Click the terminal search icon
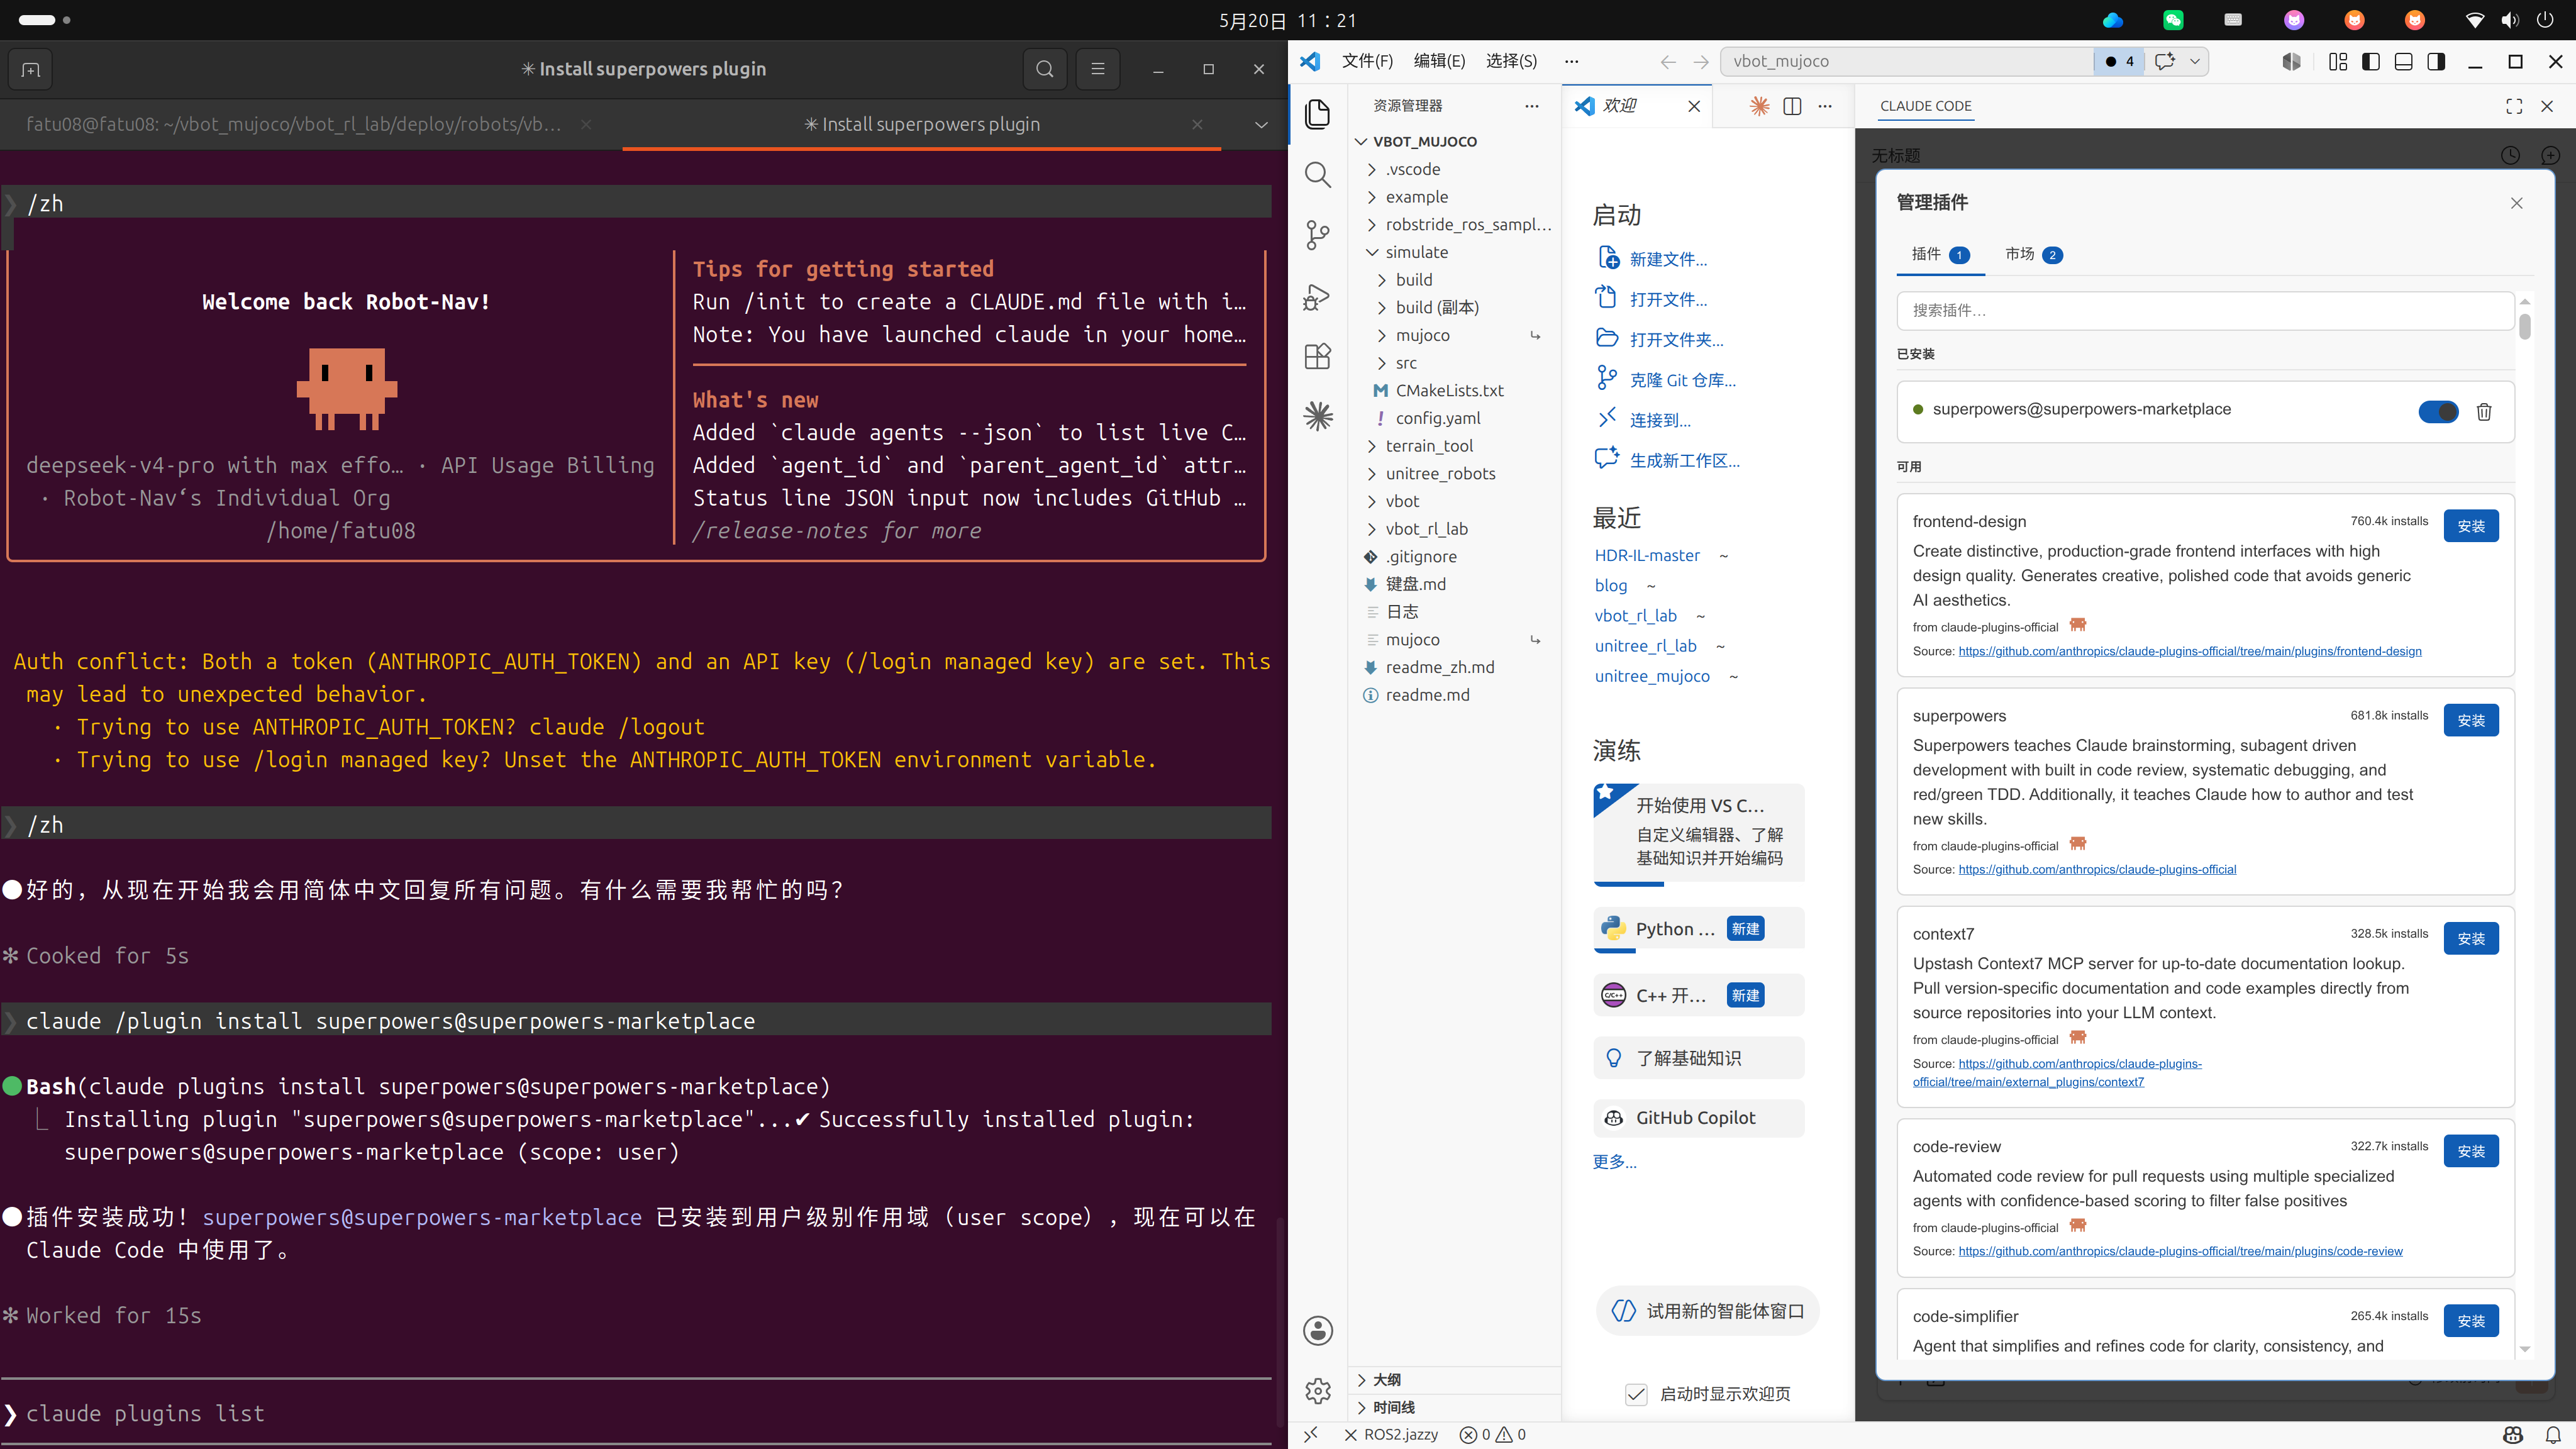Image resolution: width=2576 pixels, height=1449 pixels. pyautogui.click(x=1045, y=69)
